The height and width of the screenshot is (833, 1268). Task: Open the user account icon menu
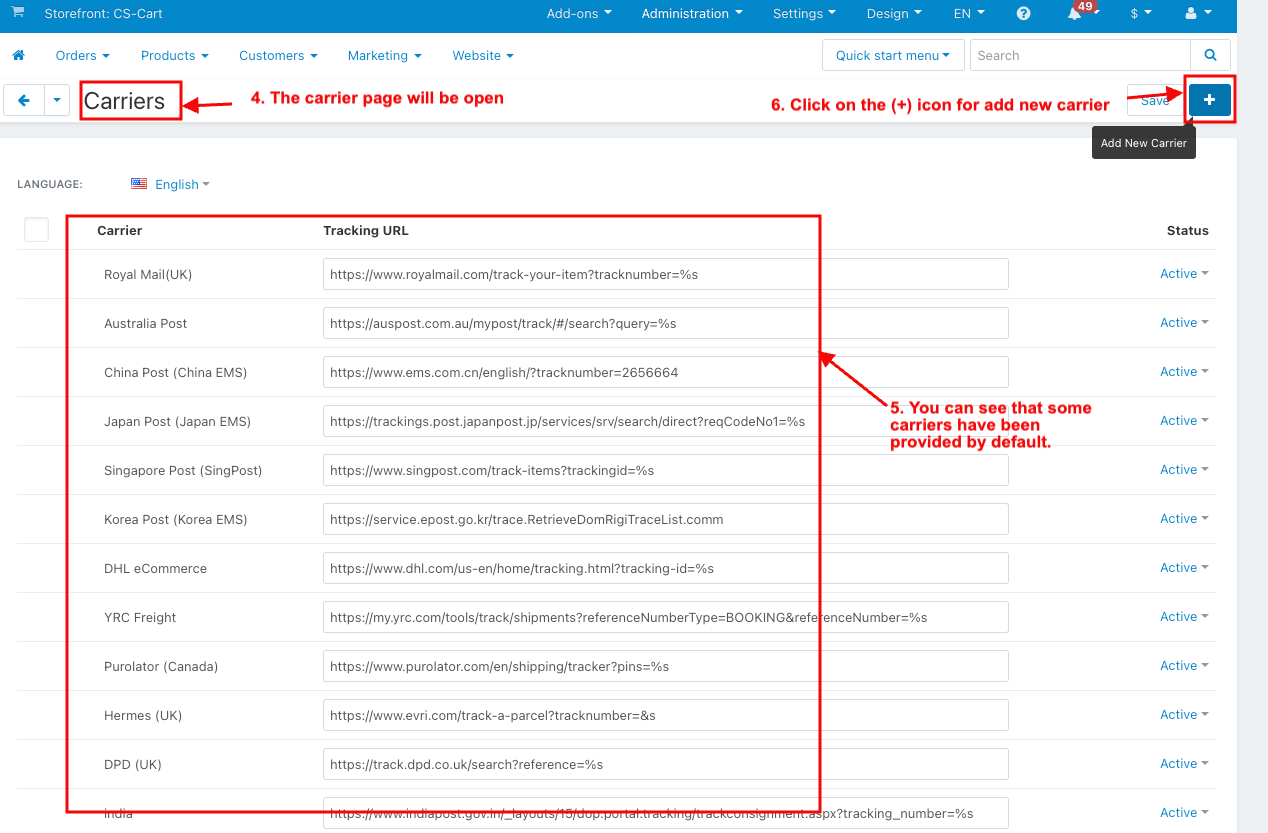pos(1198,14)
